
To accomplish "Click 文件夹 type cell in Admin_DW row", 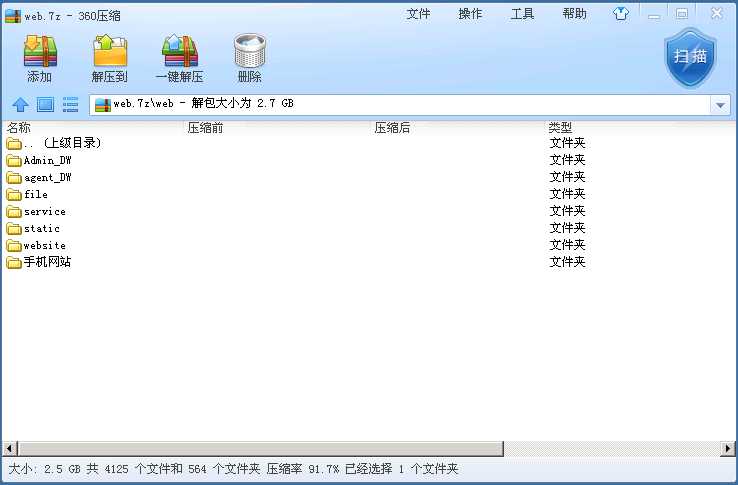I will 567,160.
